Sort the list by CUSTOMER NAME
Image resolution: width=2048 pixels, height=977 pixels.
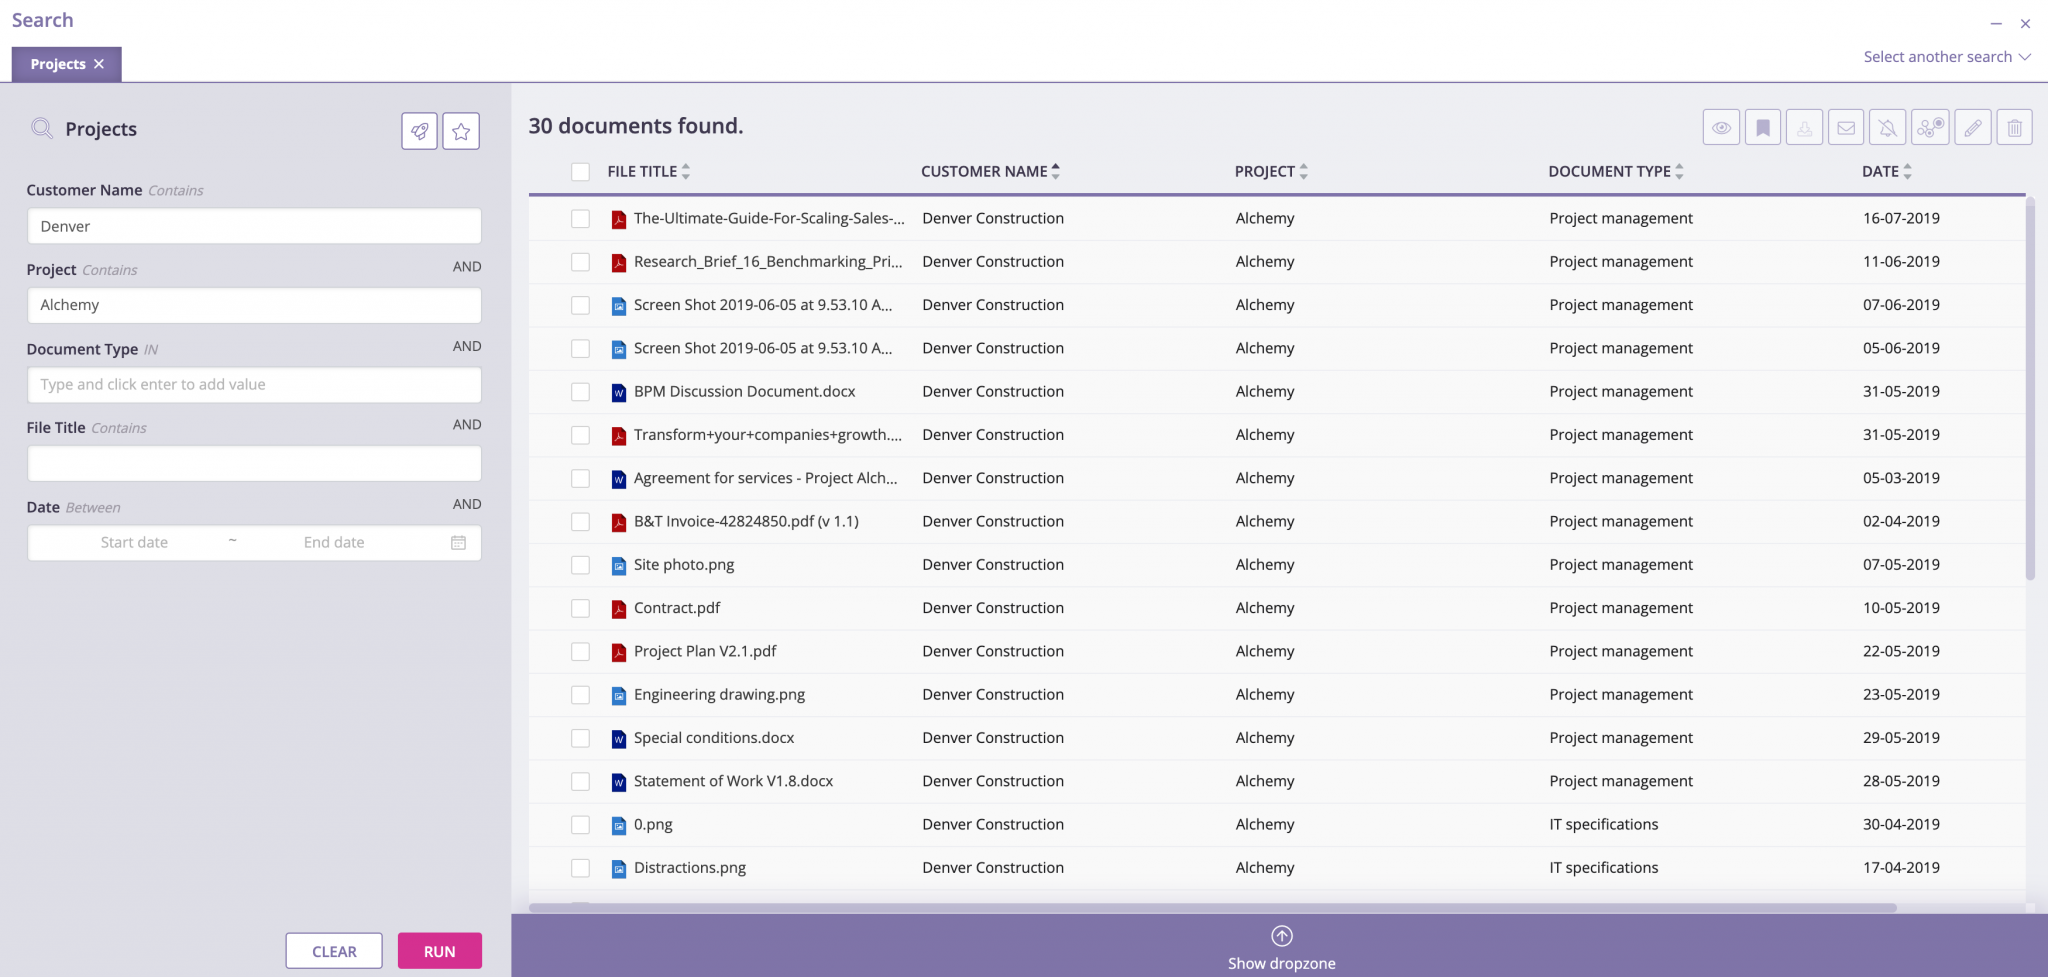(988, 171)
